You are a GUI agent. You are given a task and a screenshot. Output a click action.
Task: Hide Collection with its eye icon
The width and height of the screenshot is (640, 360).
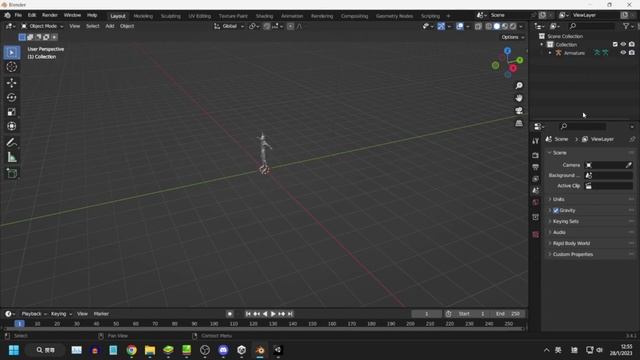pos(623,44)
